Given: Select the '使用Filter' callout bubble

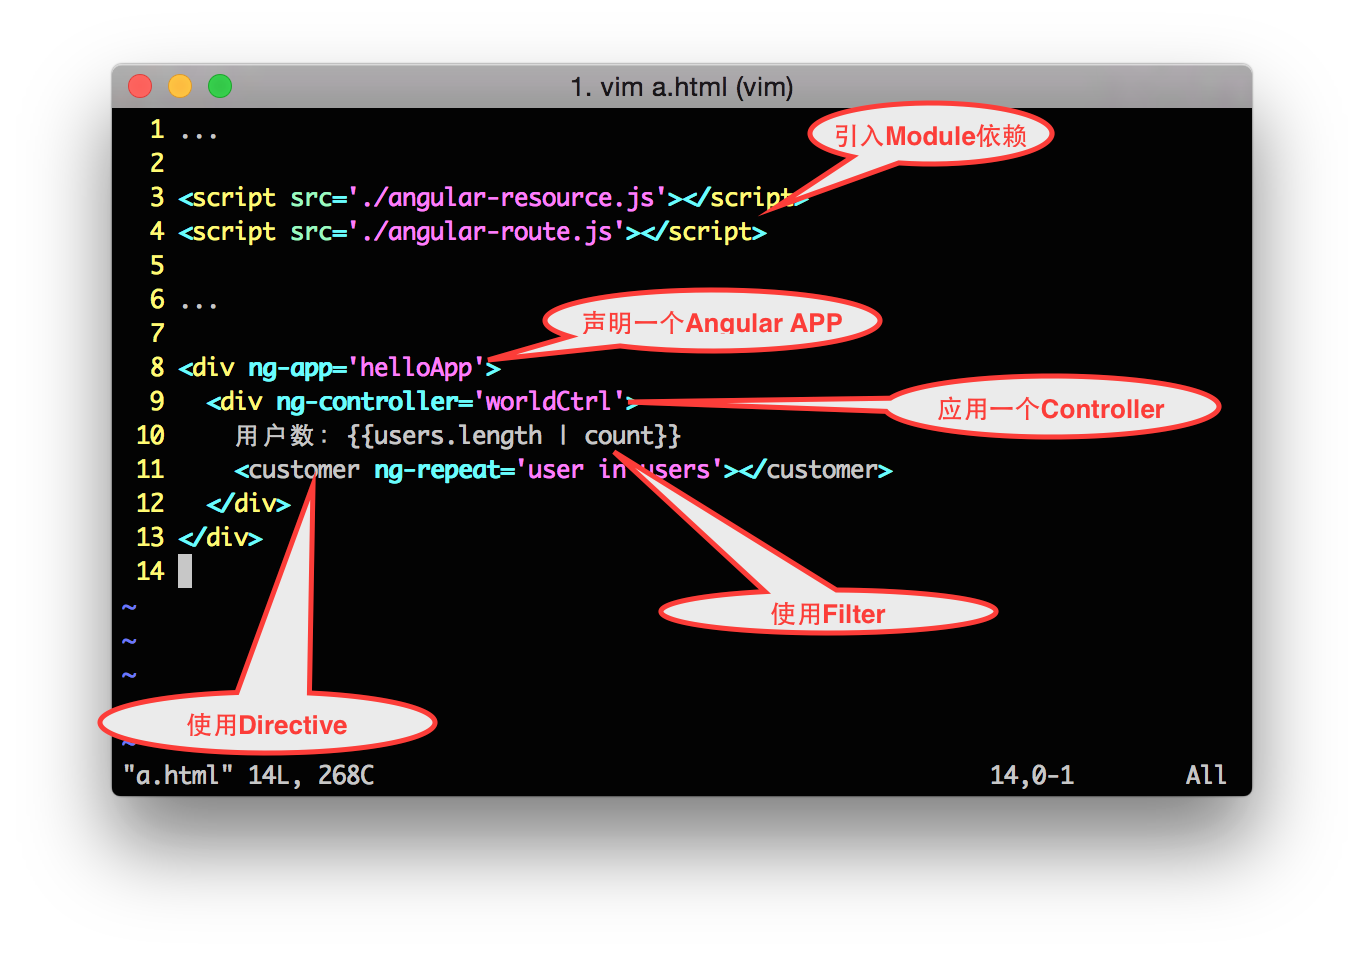Looking at the screenshot, I should point(828,613).
